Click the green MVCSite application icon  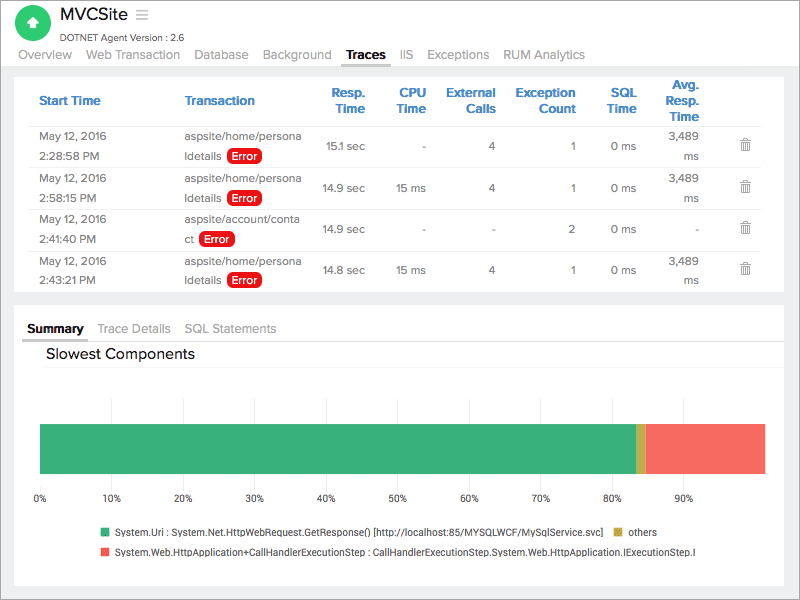33,22
